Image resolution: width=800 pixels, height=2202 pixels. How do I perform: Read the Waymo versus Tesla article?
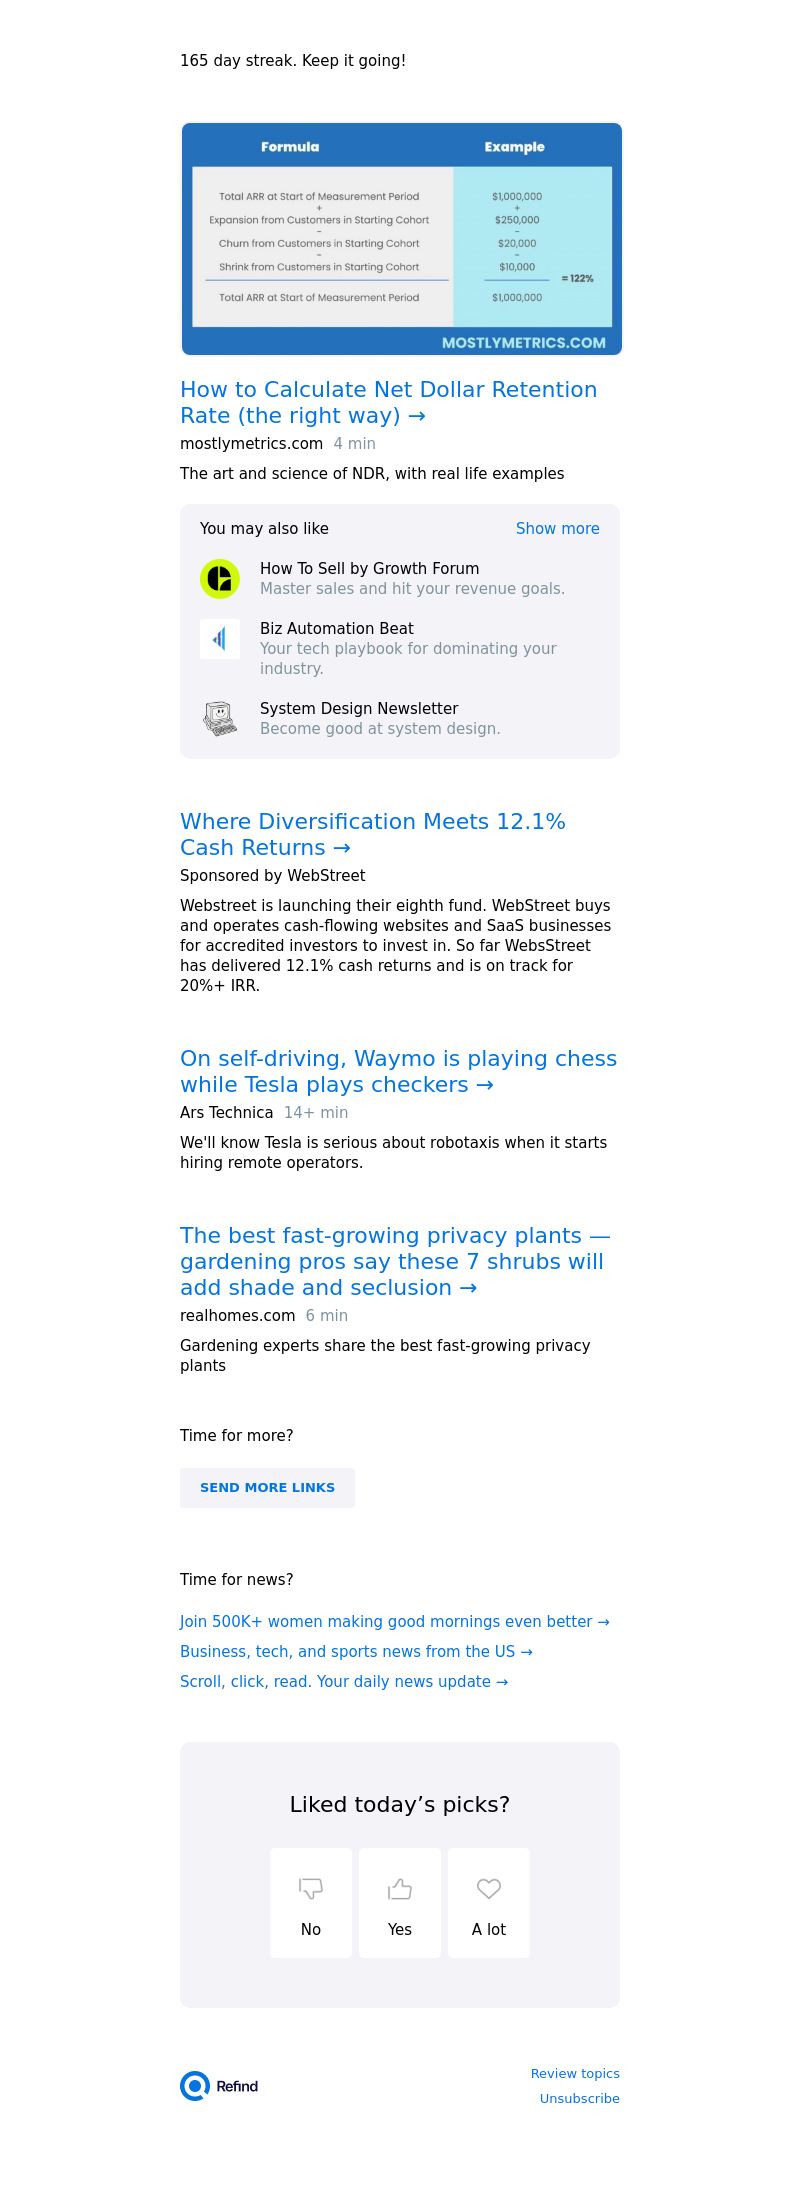pos(398,1071)
